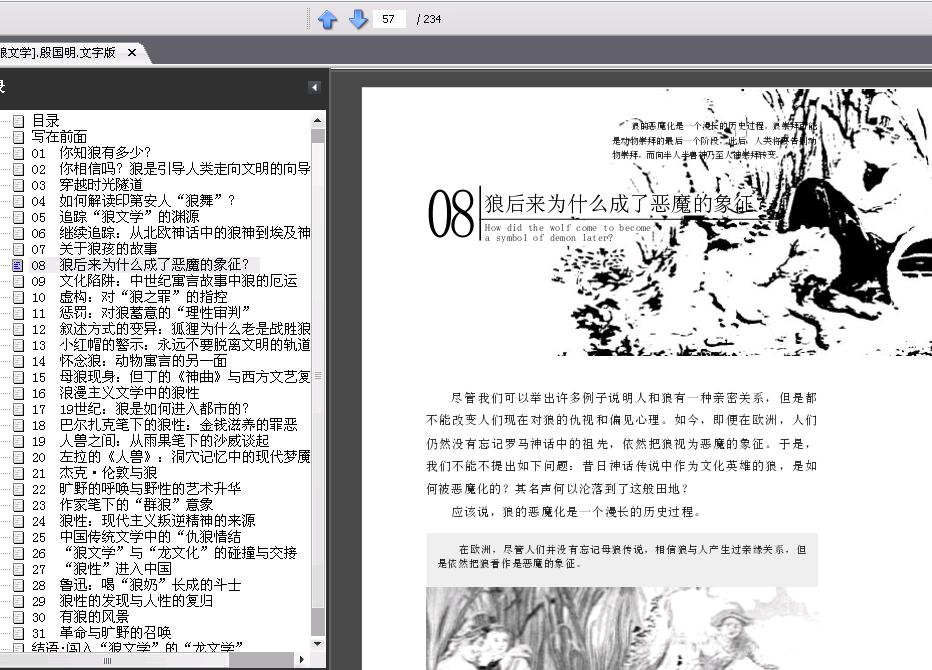Click the page icon beside 目录
The width and height of the screenshot is (932, 670).
tap(18, 121)
